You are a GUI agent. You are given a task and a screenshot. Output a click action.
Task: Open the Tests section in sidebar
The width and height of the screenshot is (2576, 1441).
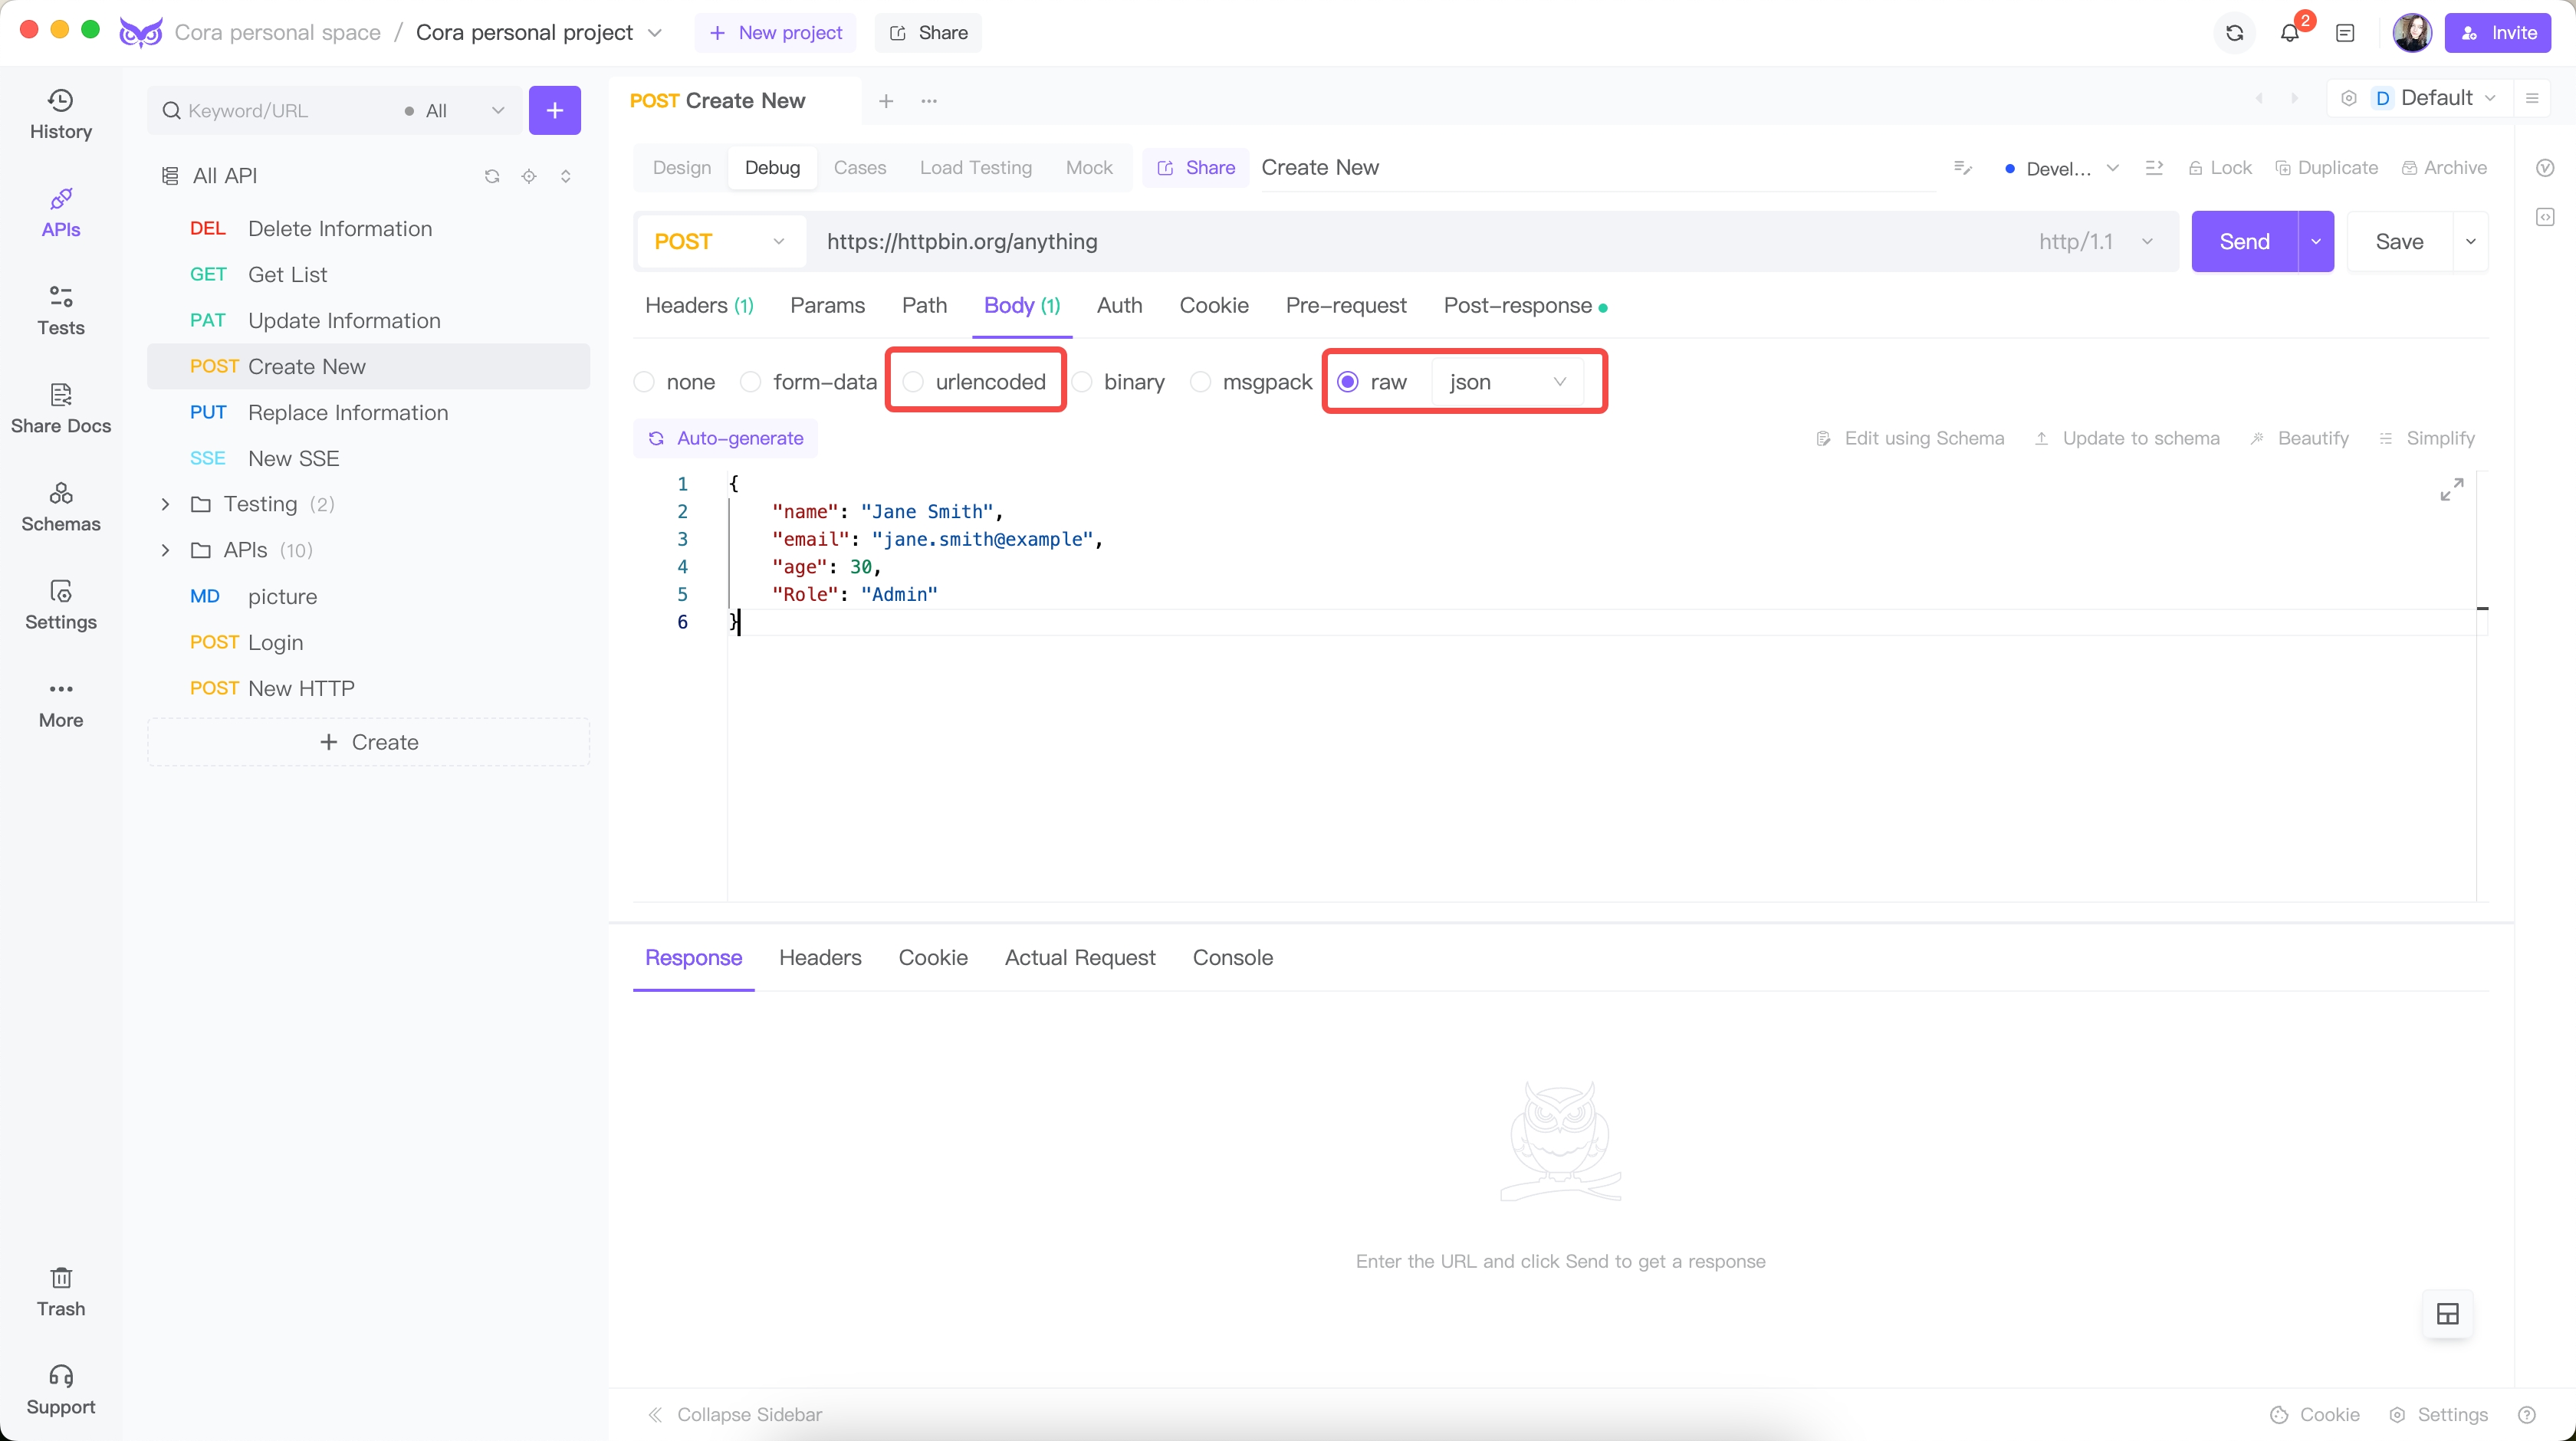[60, 310]
